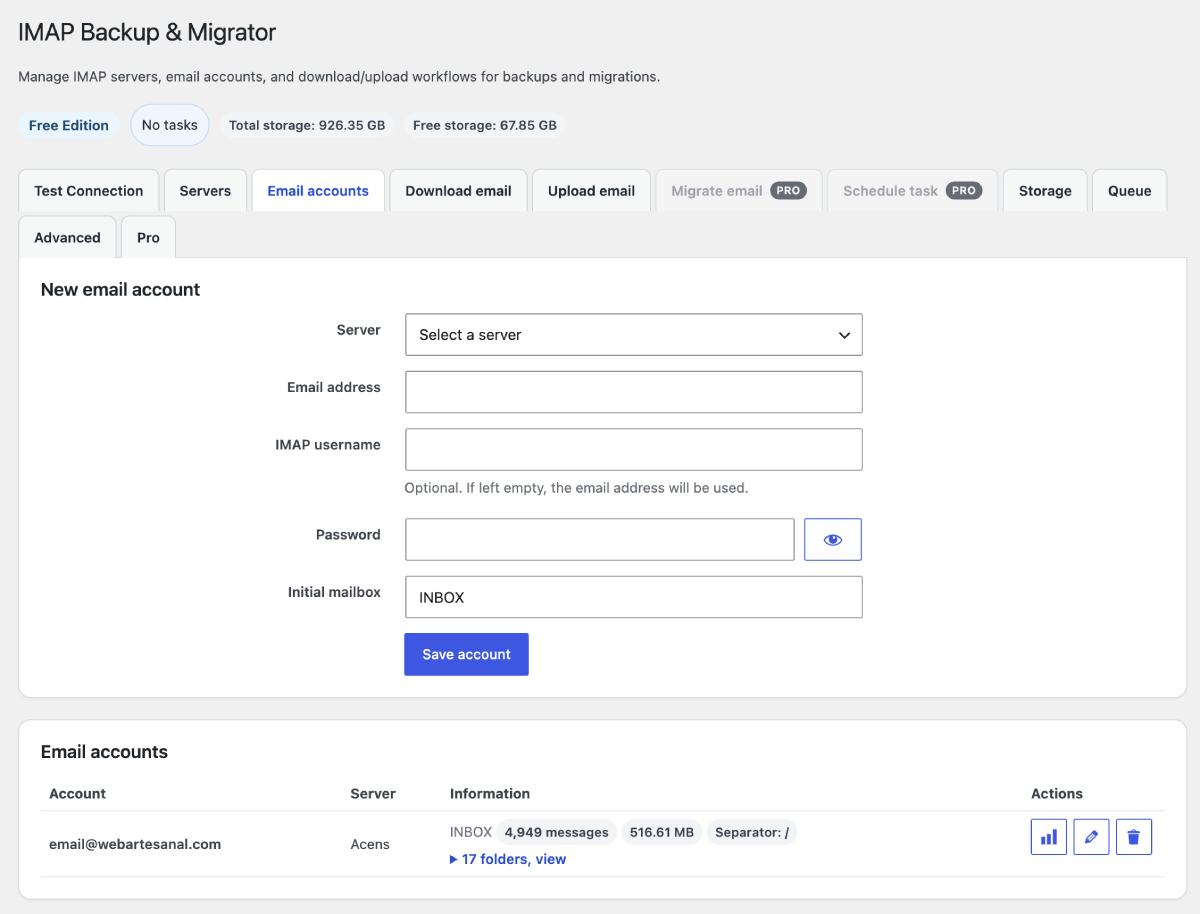This screenshot has height=914, width=1200.
Task: Open the Server select dropdown
Action: (x=634, y=335)
